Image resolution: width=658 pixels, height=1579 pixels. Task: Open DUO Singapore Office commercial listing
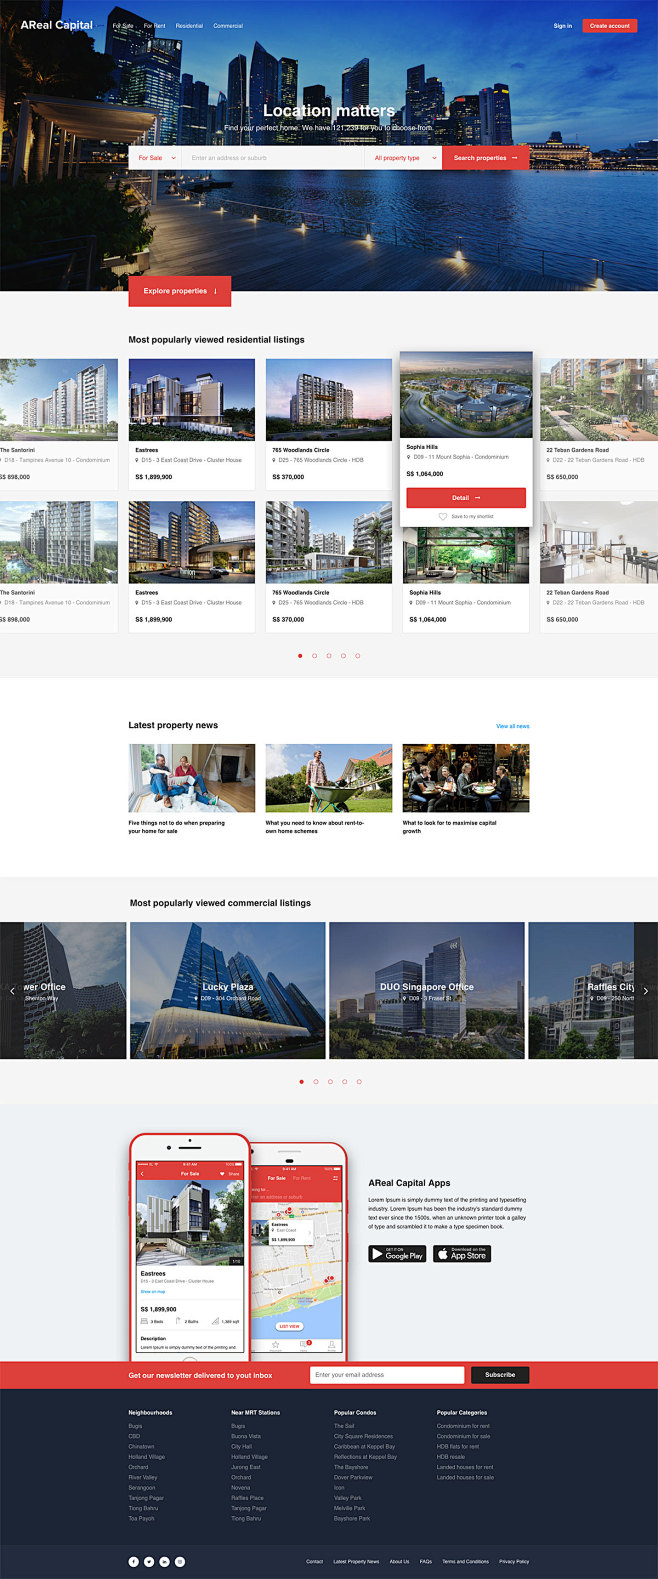pyautogui.click(x=427, y=990)
